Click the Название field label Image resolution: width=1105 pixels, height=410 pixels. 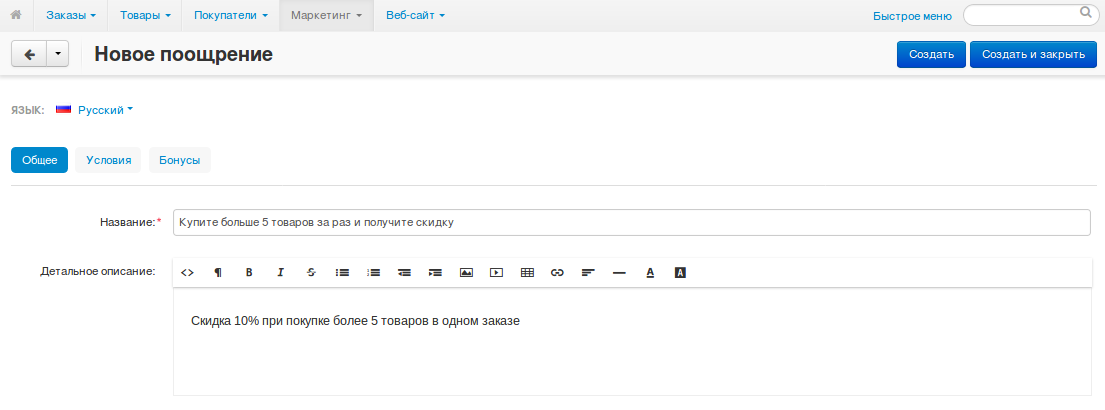(x=128, y=222)
